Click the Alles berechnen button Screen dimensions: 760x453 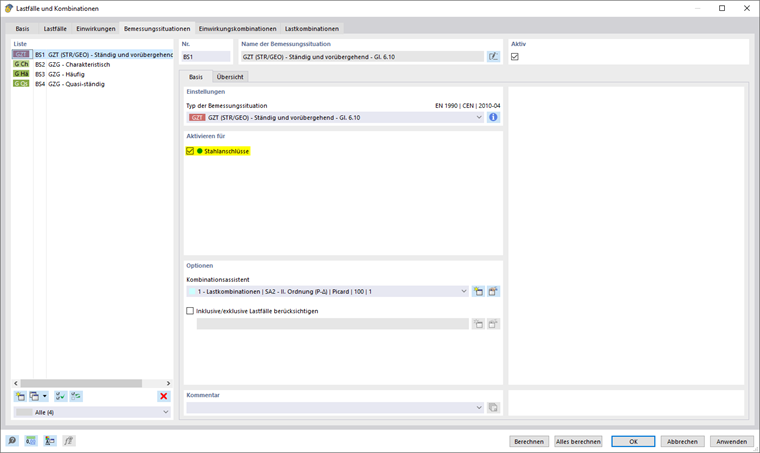coord(578,441)
